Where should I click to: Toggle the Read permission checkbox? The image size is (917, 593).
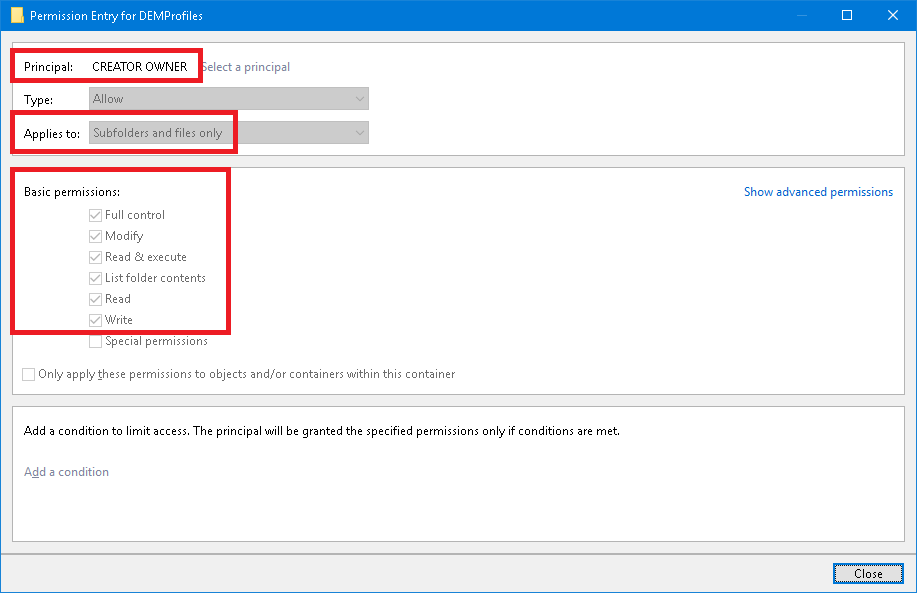point(96,299)
